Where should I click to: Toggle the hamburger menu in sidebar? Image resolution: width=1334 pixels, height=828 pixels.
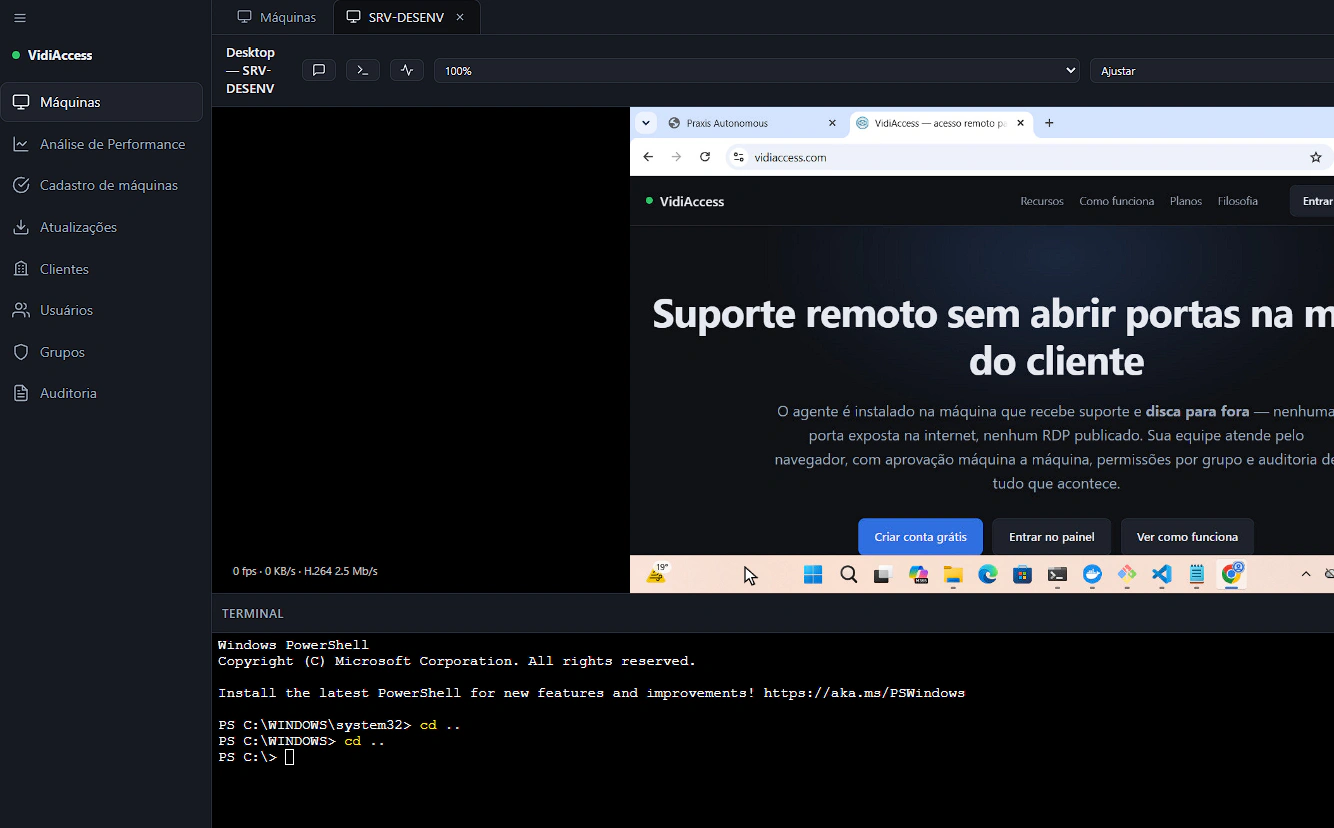tap(20, 18)
